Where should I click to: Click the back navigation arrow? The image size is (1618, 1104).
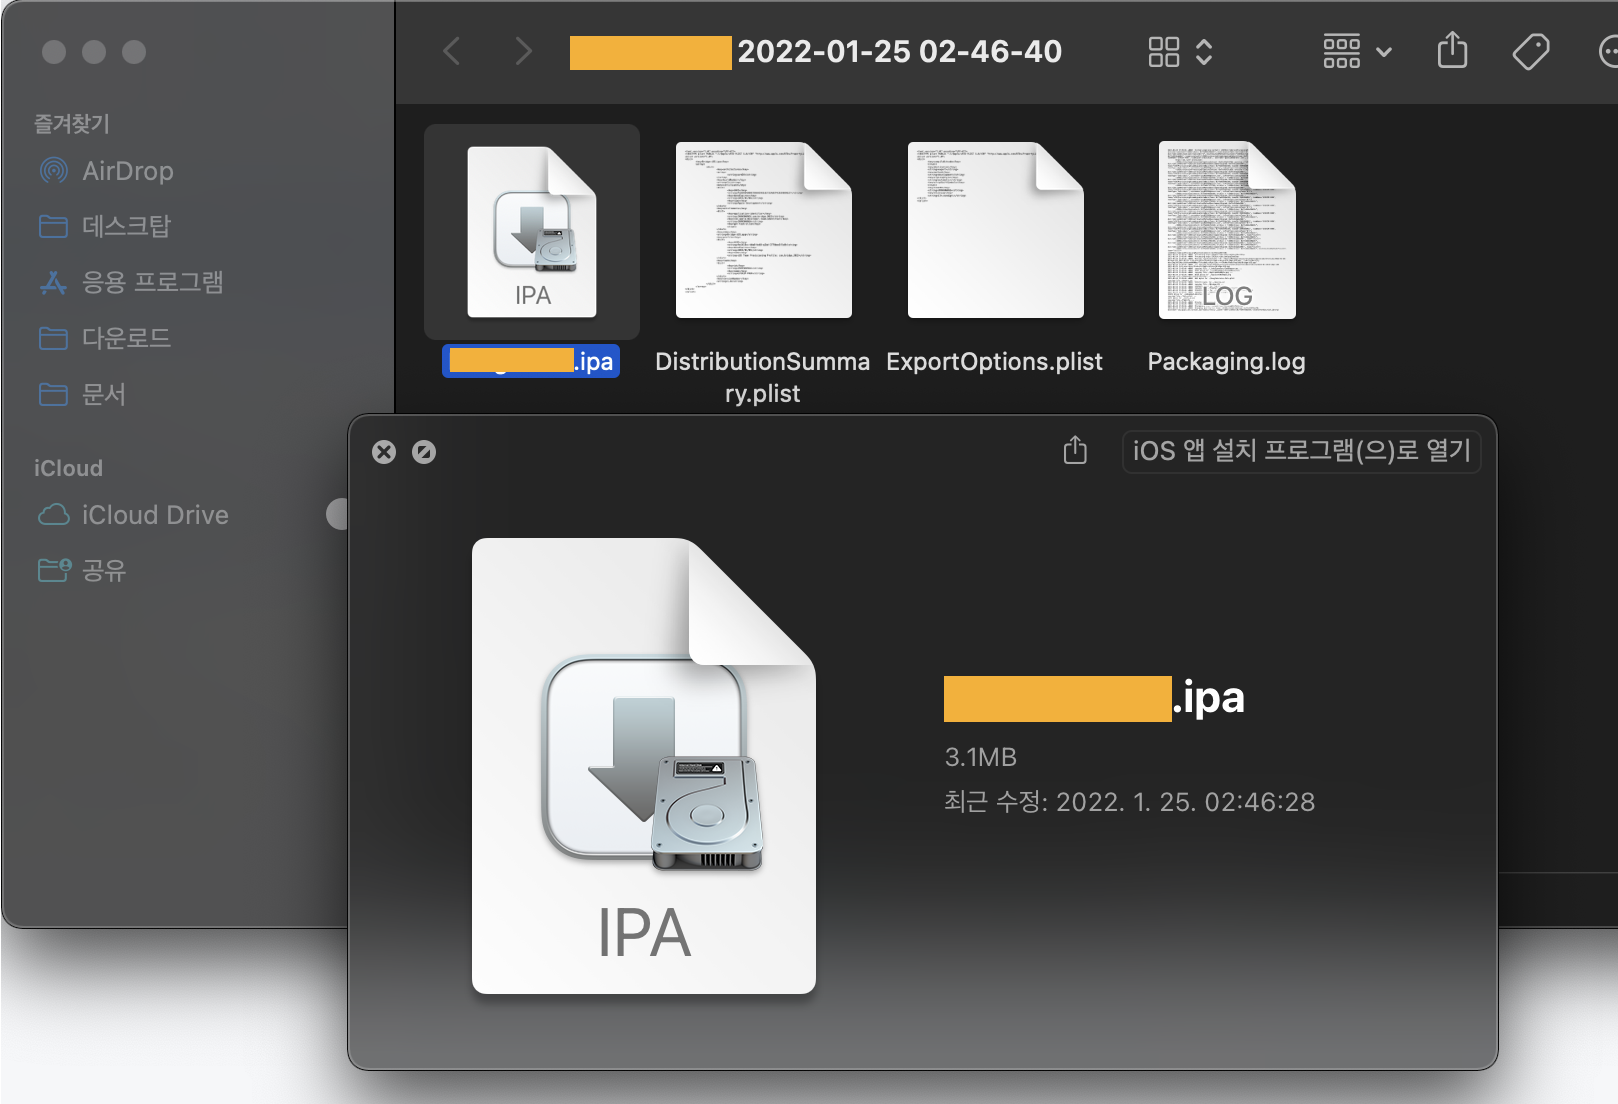tap(452, 51)
